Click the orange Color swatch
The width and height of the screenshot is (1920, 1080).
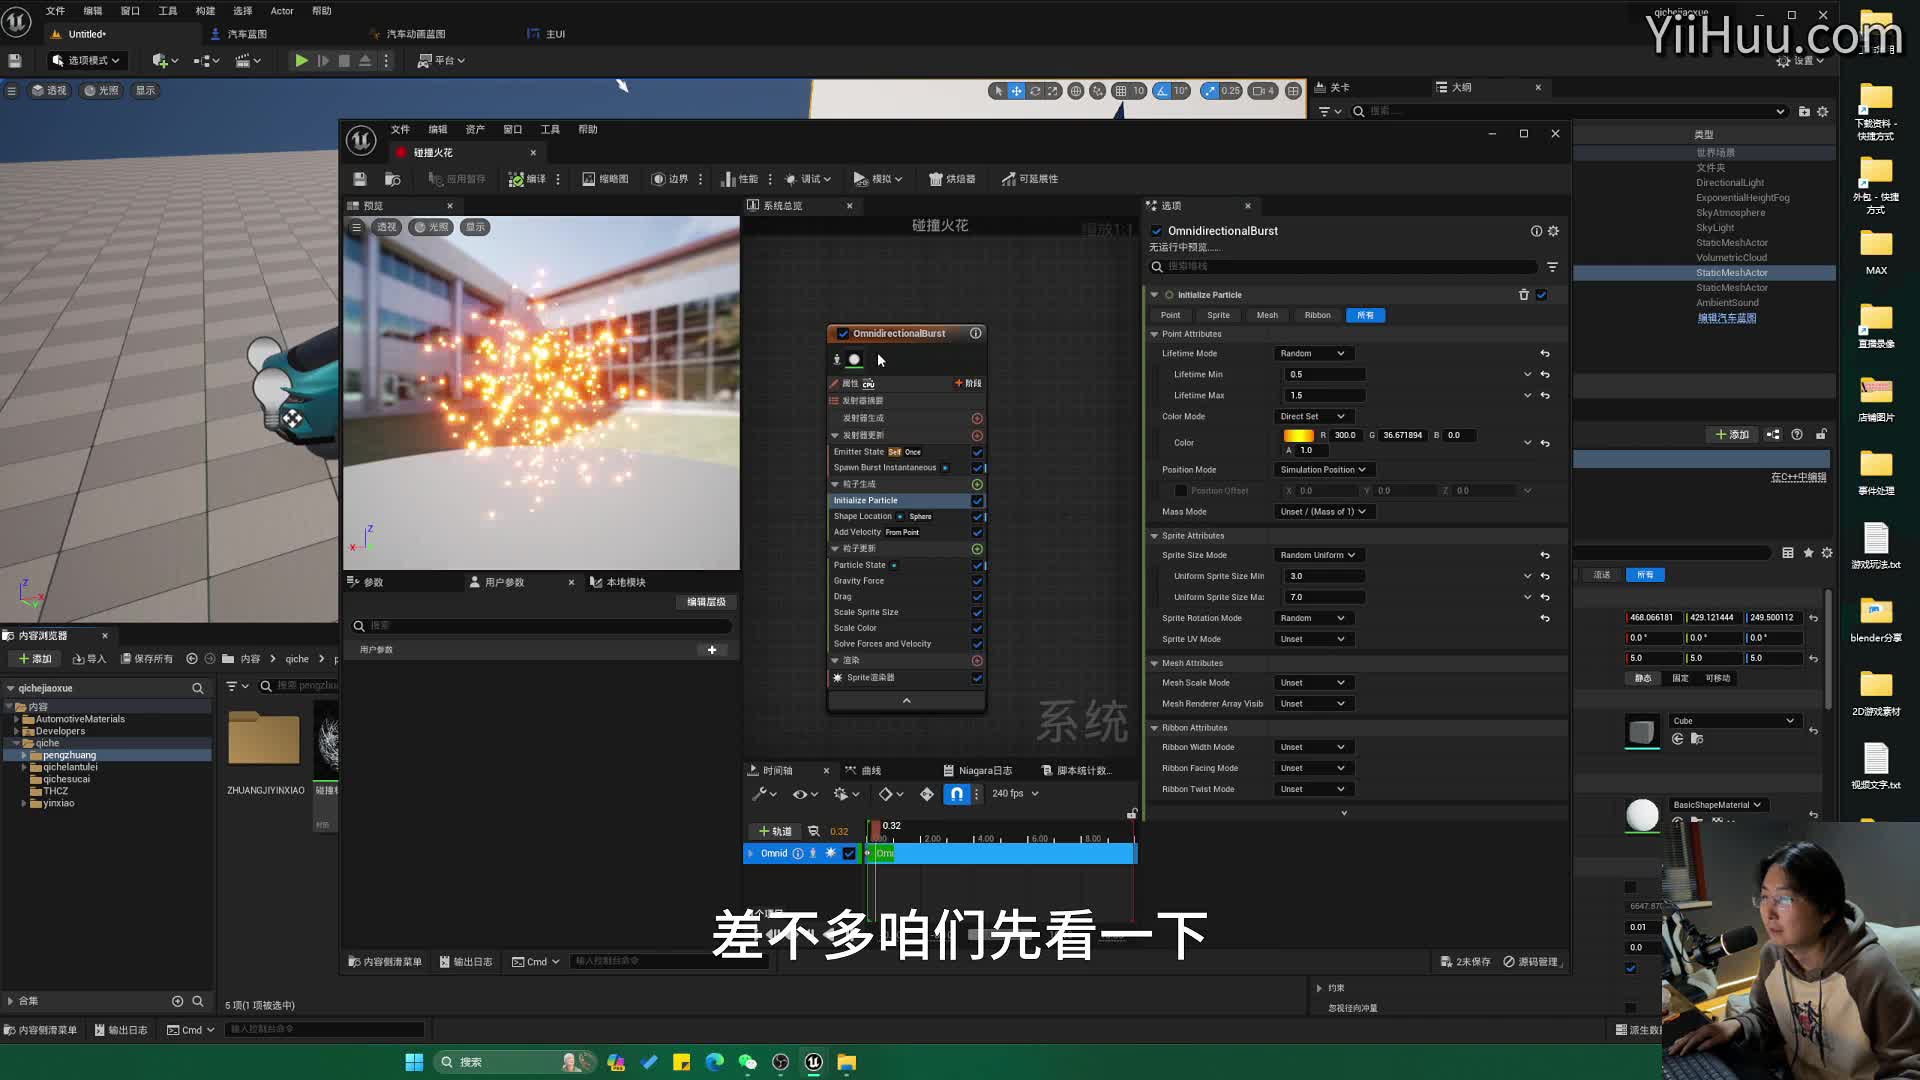[1298, 436]
